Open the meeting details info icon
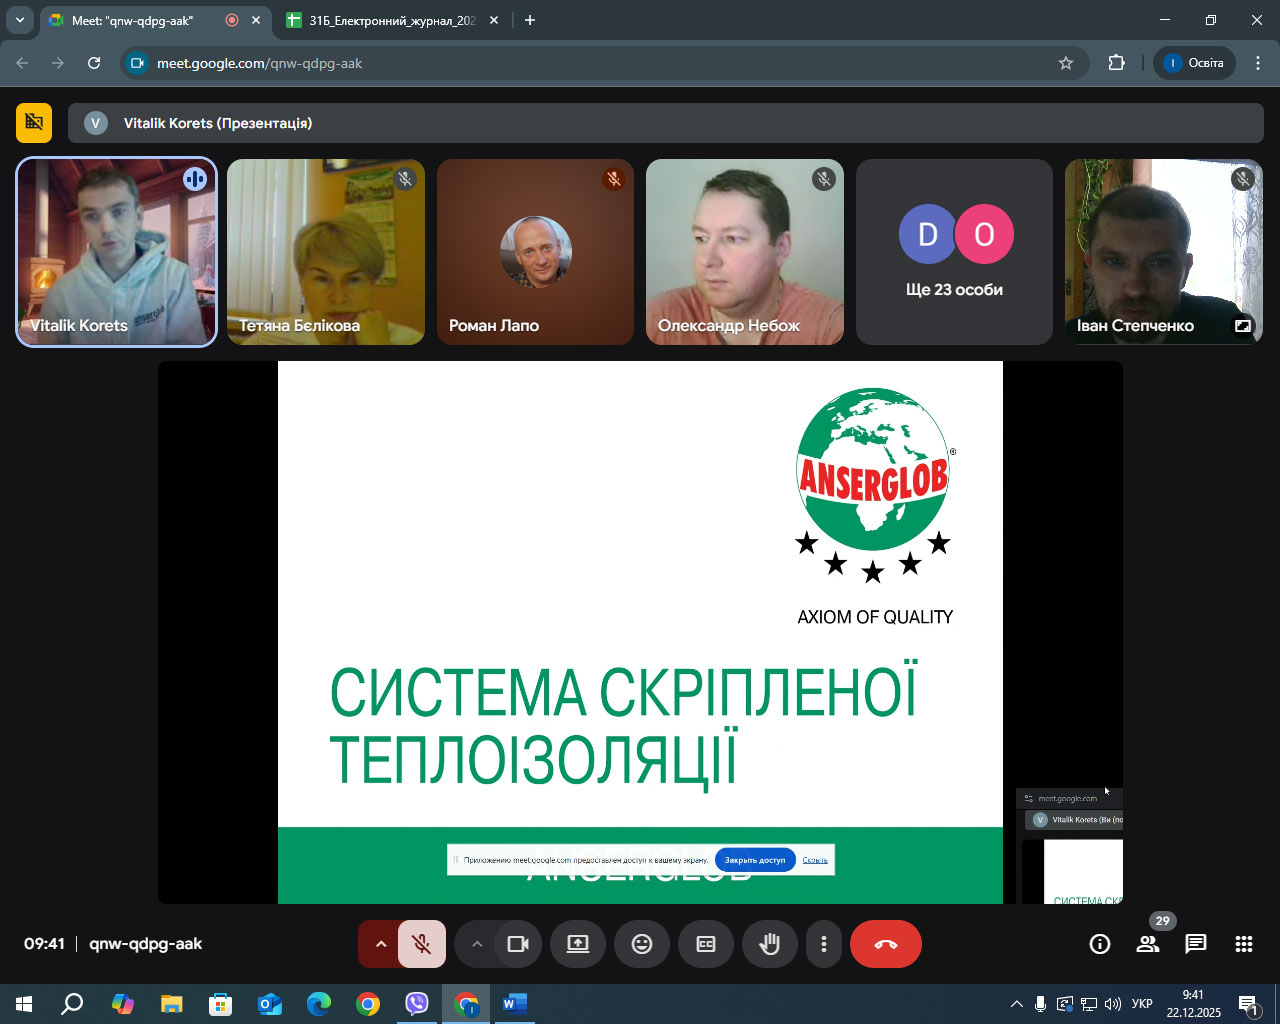The height and width of the screenshot is (1024, 1280). [1100, 944]
